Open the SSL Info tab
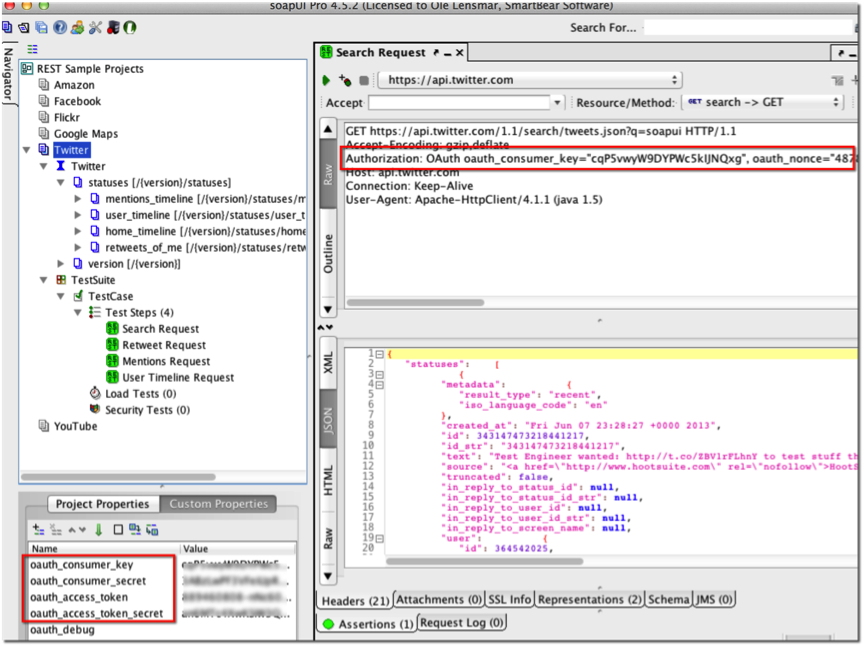Screen dimensions: 865x647 pyautogui.click(x=510, y=599)
